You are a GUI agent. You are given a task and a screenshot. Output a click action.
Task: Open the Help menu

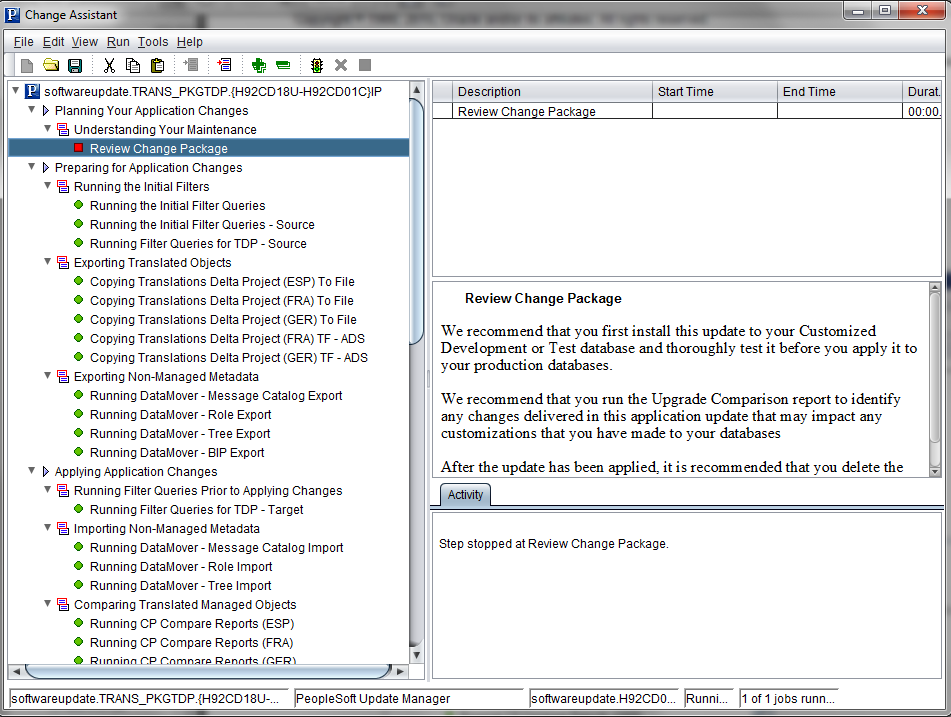click(x=190, y=42)
